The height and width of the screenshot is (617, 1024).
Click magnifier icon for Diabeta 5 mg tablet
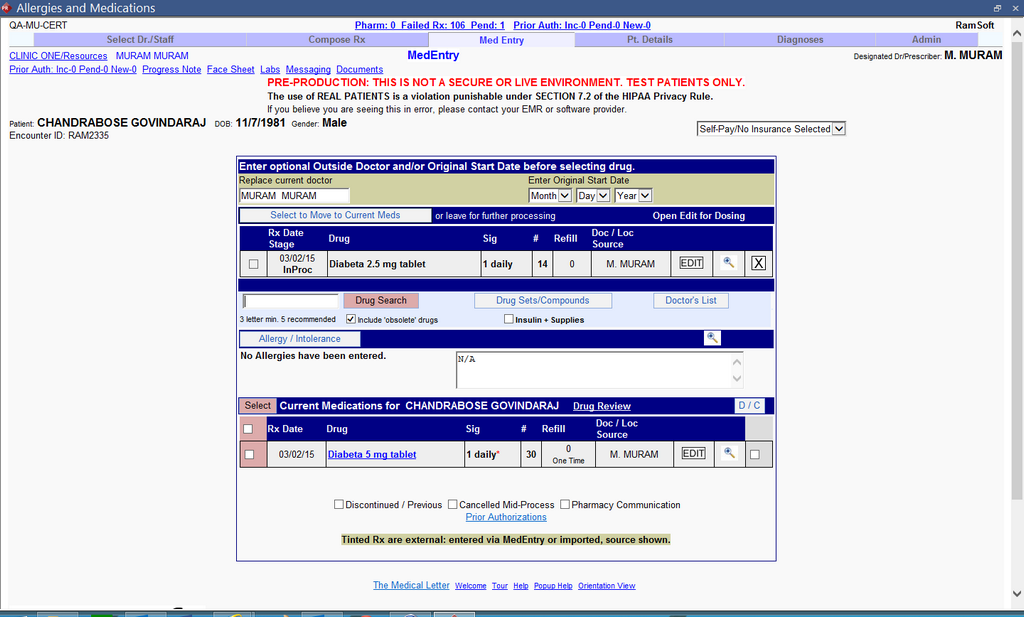click(x=729, y=454)
